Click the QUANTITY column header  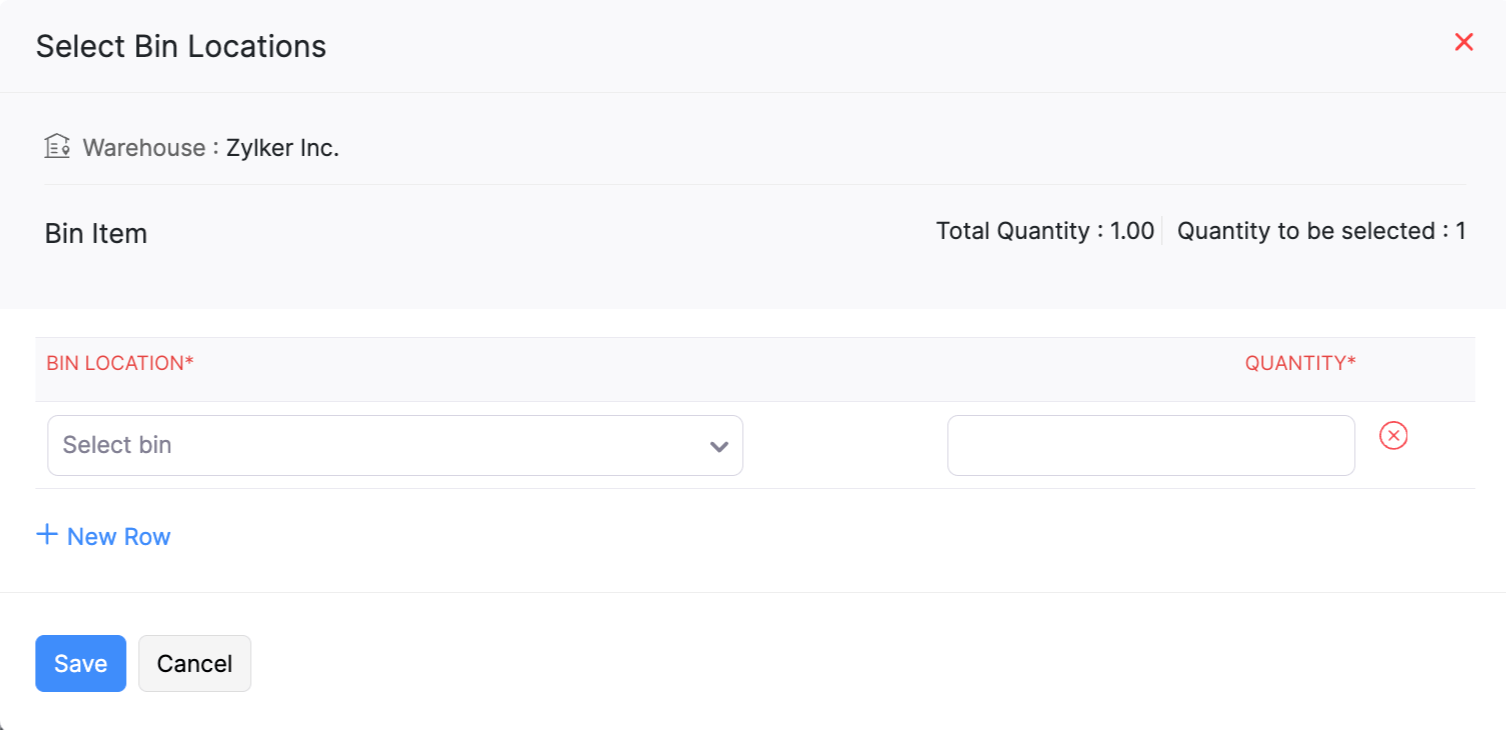(1298, 363)
